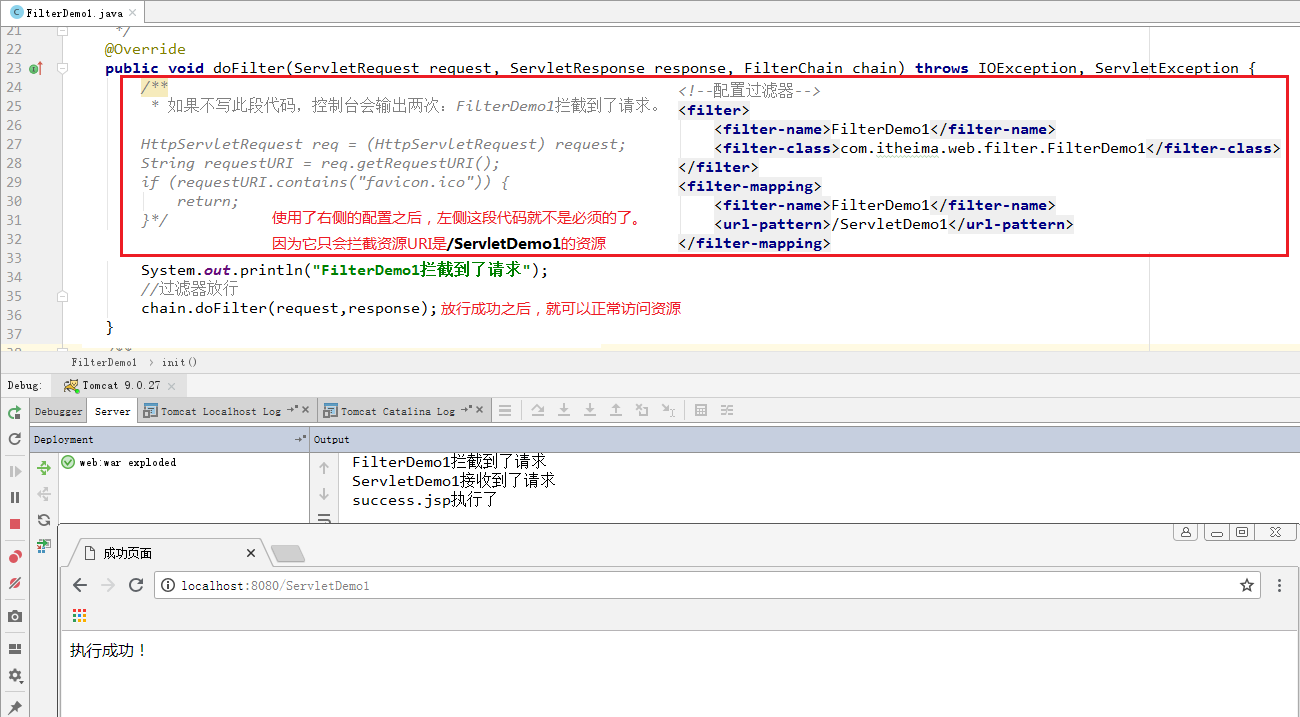
Task: Close the Tomcat Catalina Log tab
Action: pos(479,411)
